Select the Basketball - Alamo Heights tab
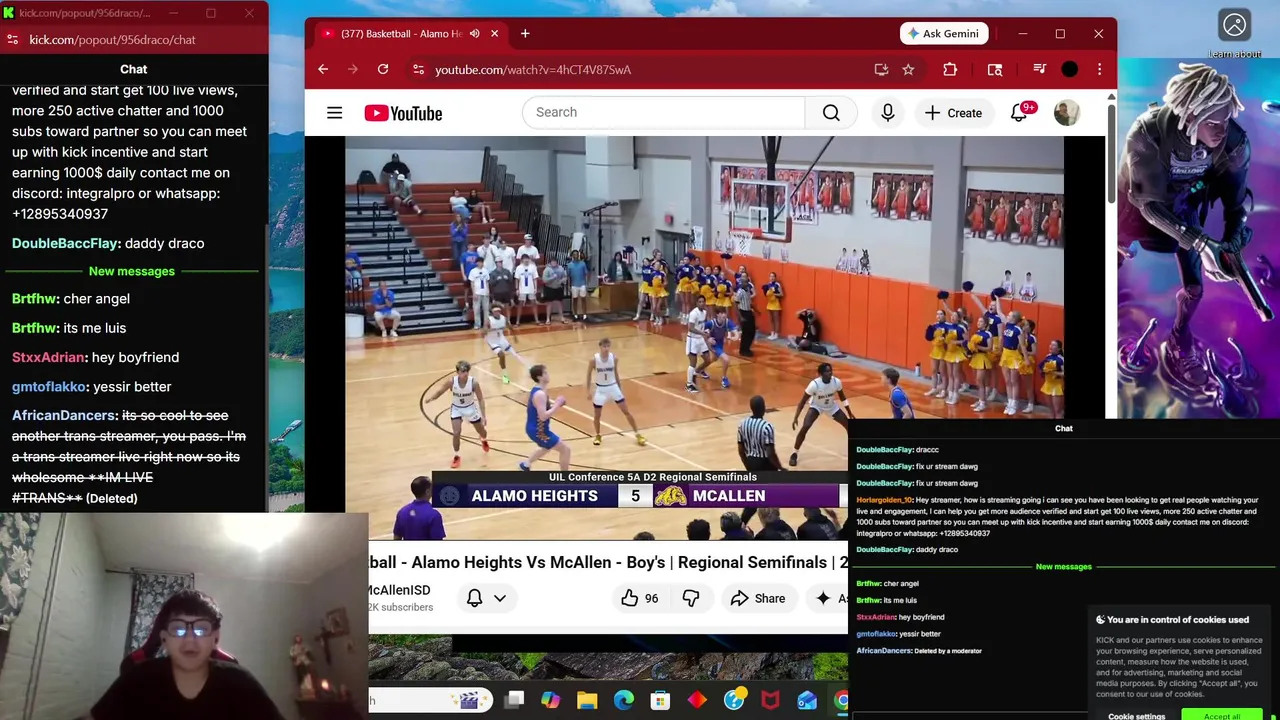 point(400,34)
